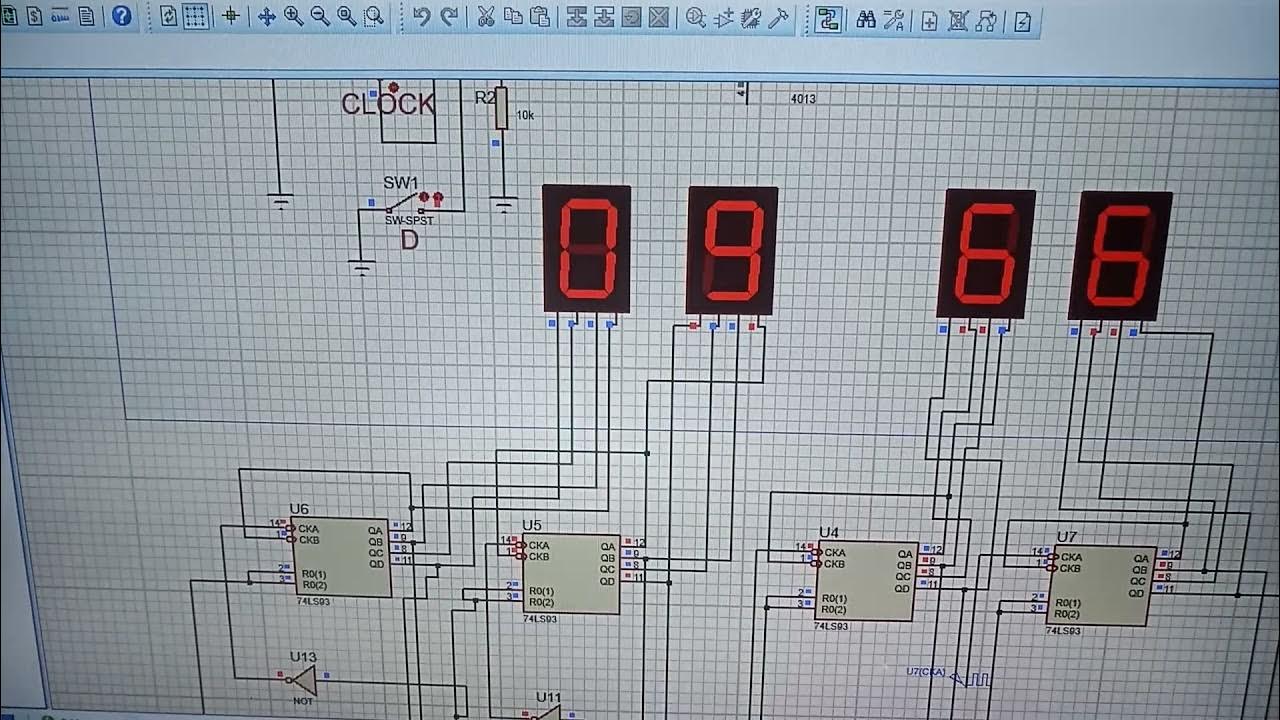
Task: Zoom to view entire sheet
Action: pos(347,16)
